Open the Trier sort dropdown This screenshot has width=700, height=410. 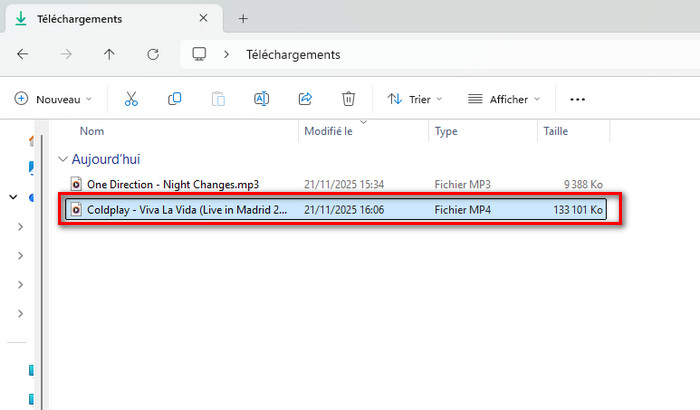click(x=415, y=99)
